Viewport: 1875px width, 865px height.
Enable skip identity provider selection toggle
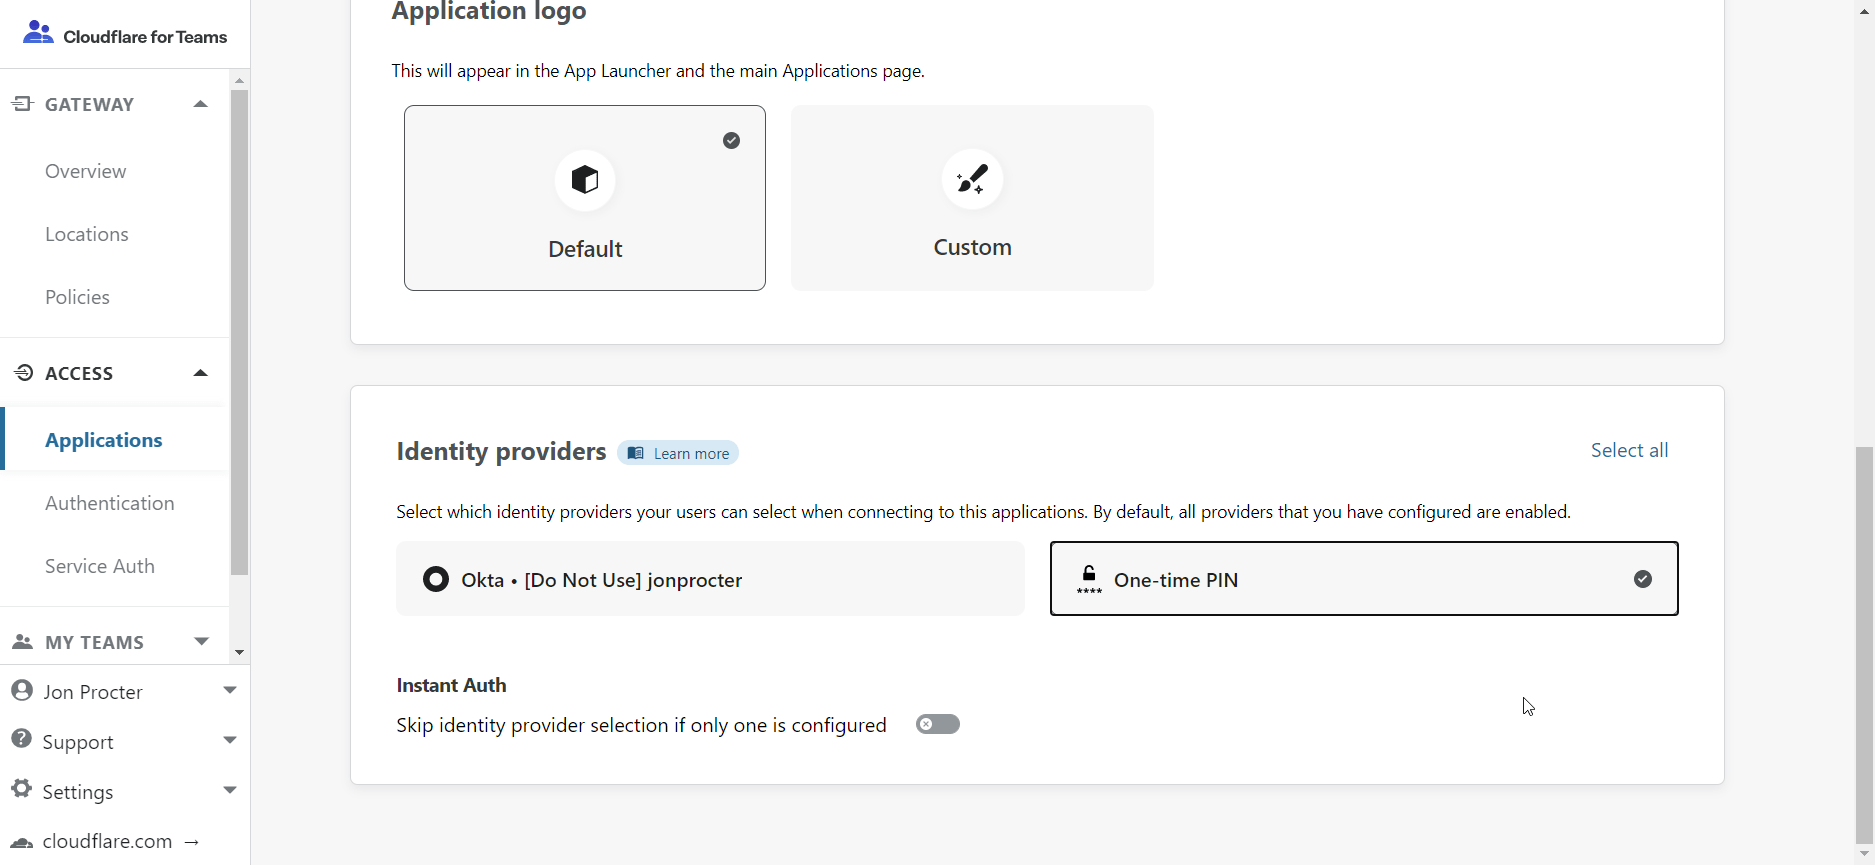pos(936,723)
